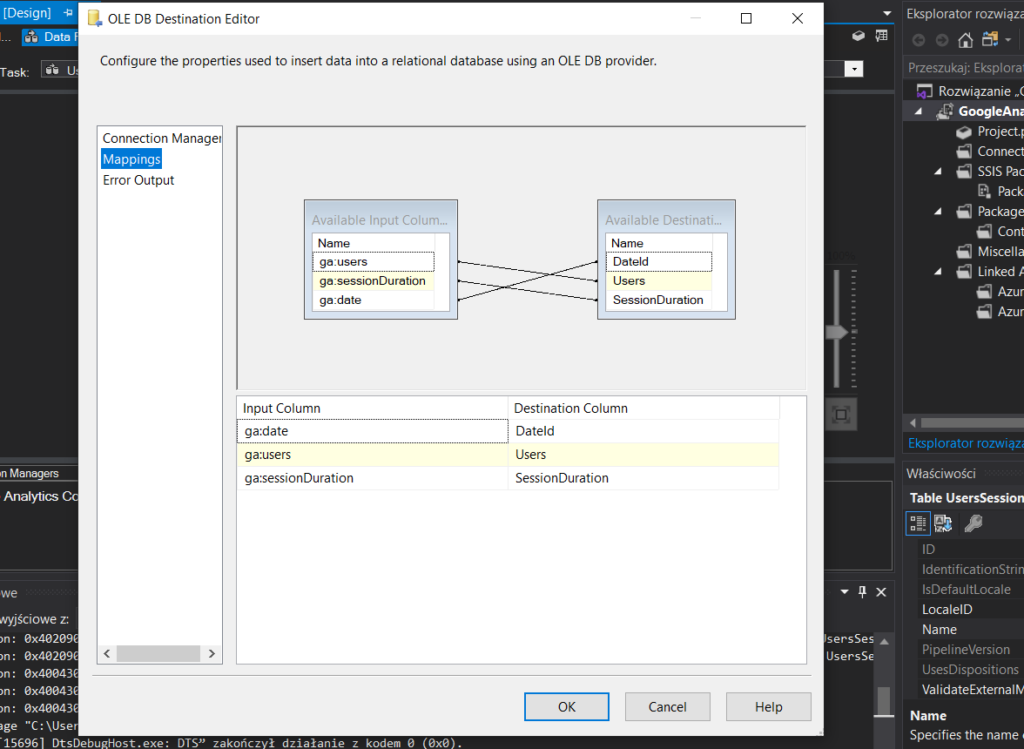The height and width of the screenshot is (749, 1024).
Task: Click the Help button
Action: [x=768, y=707]
